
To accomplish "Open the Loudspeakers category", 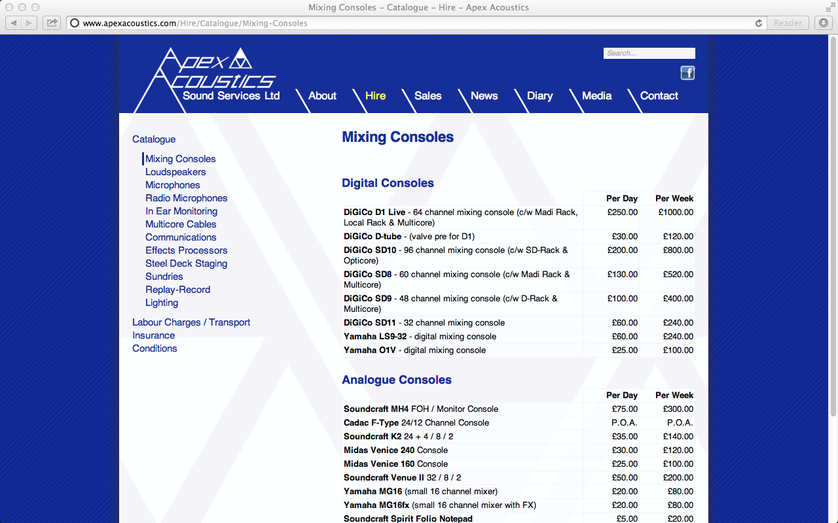I will click(175, 172).
